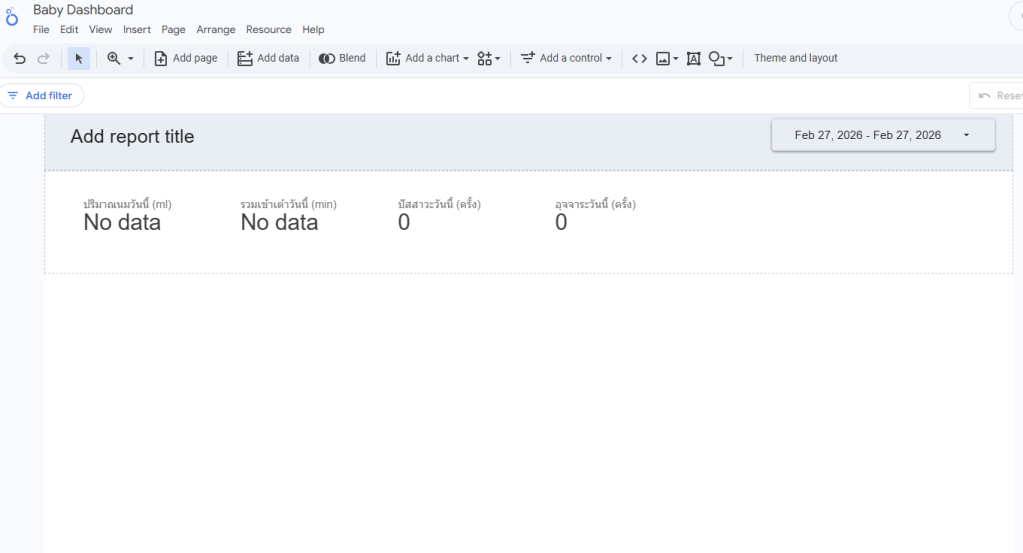Click the Undo arrow icon
1023x553 pixels.
(x=19, y=59)
